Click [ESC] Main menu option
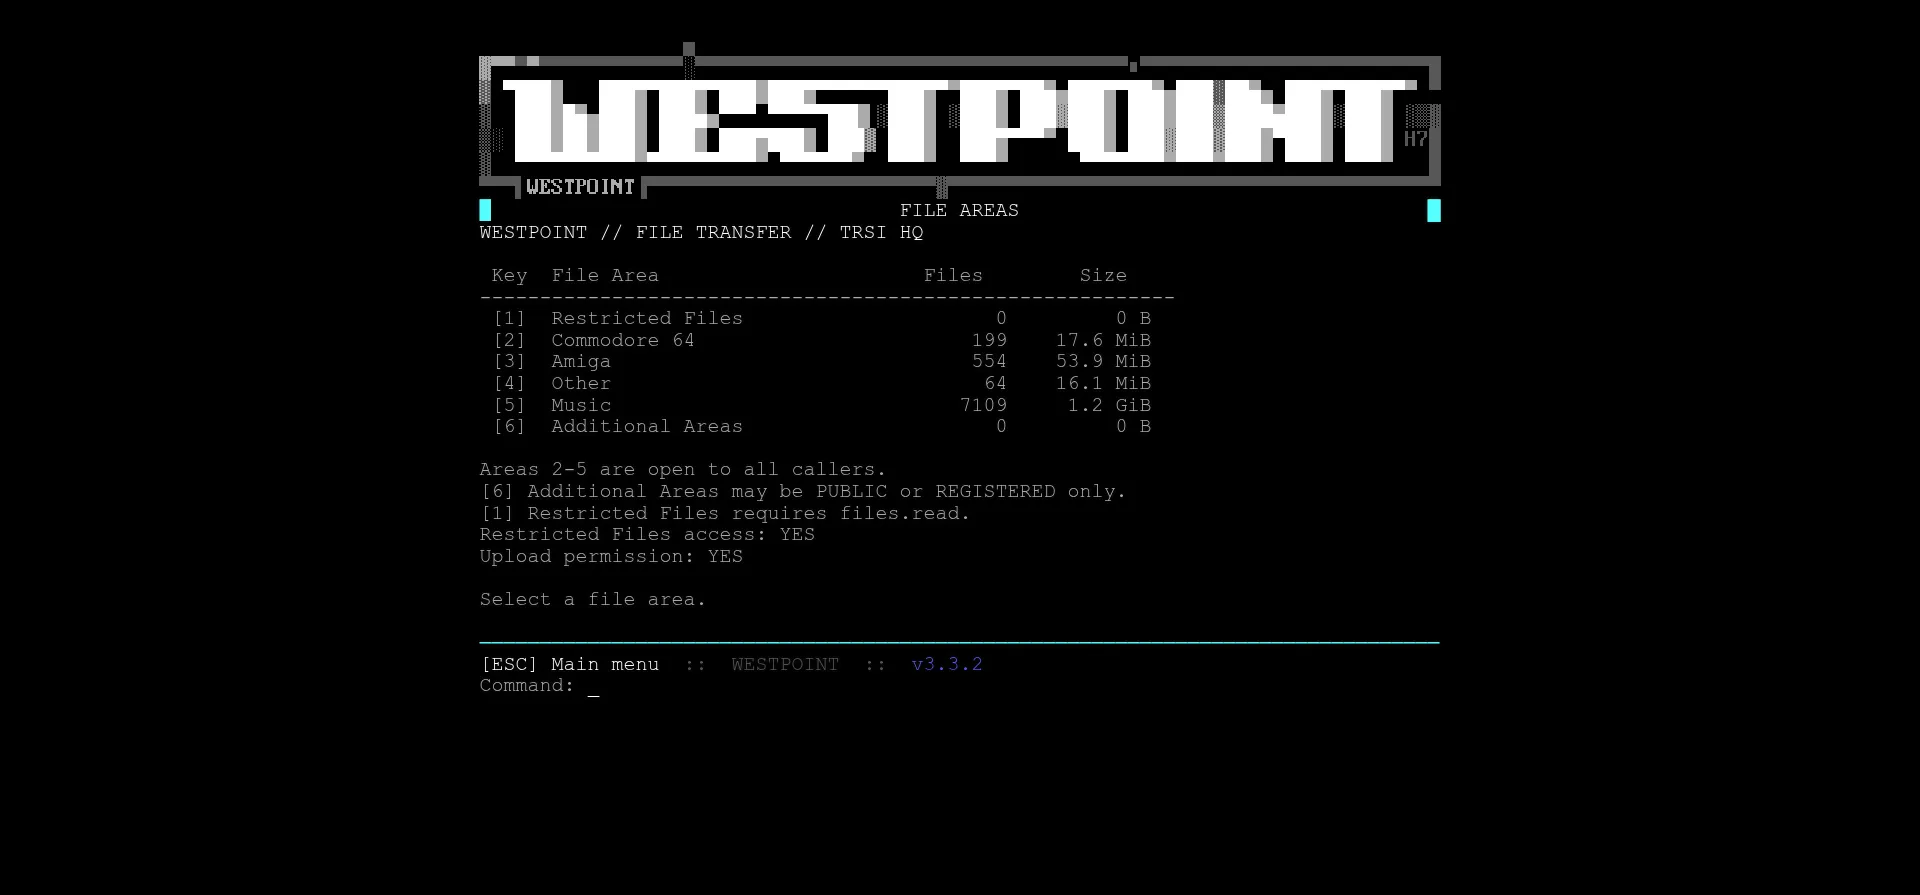This screenshot has width=1920, height=895. [570, 664]
